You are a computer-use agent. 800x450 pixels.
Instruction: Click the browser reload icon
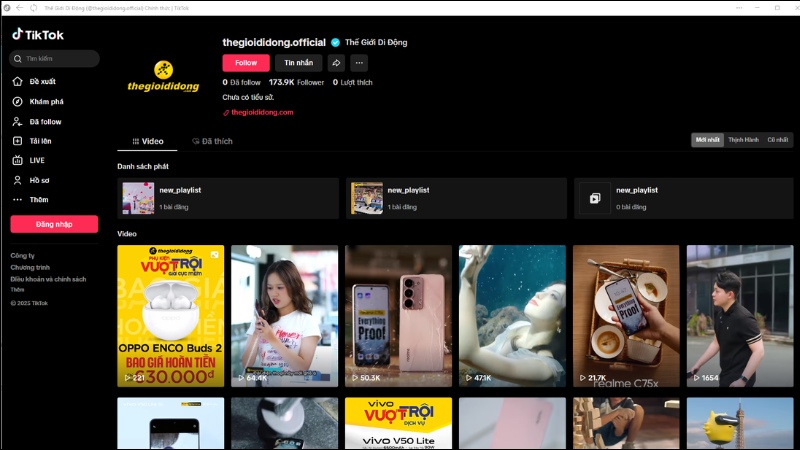[x=34, y=8]
